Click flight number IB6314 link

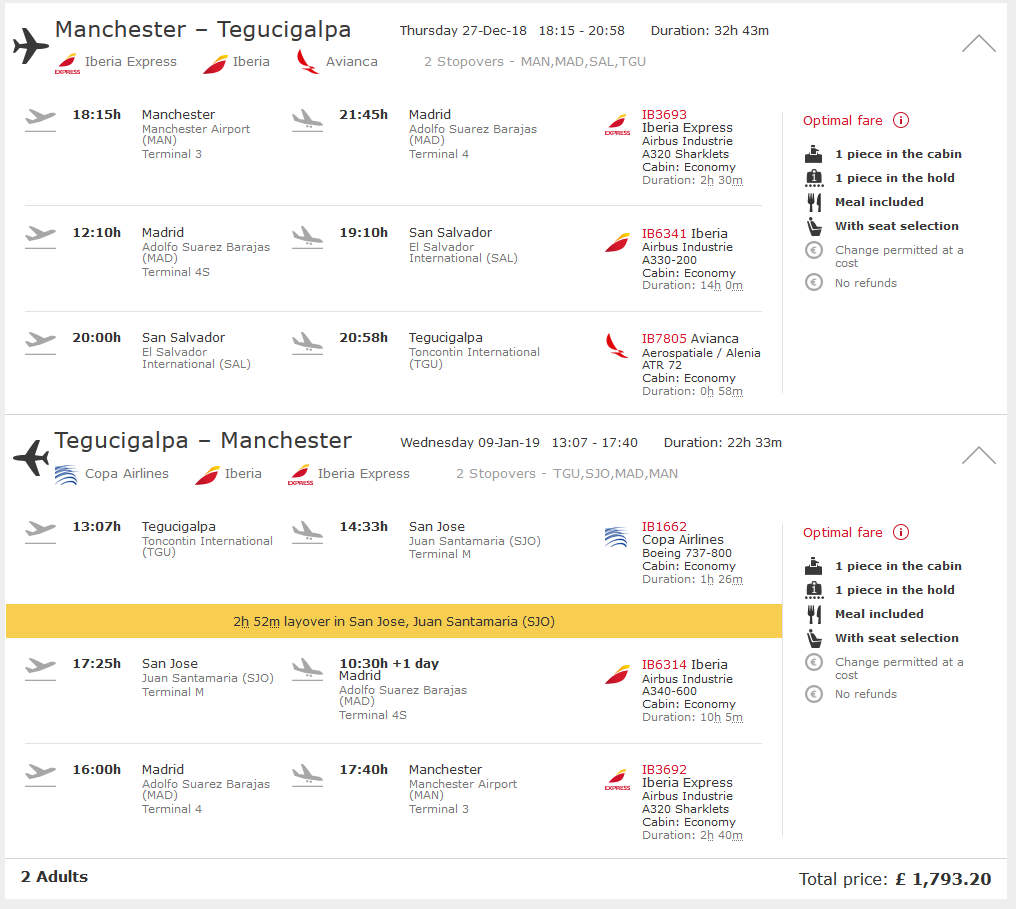click(664, 665)
